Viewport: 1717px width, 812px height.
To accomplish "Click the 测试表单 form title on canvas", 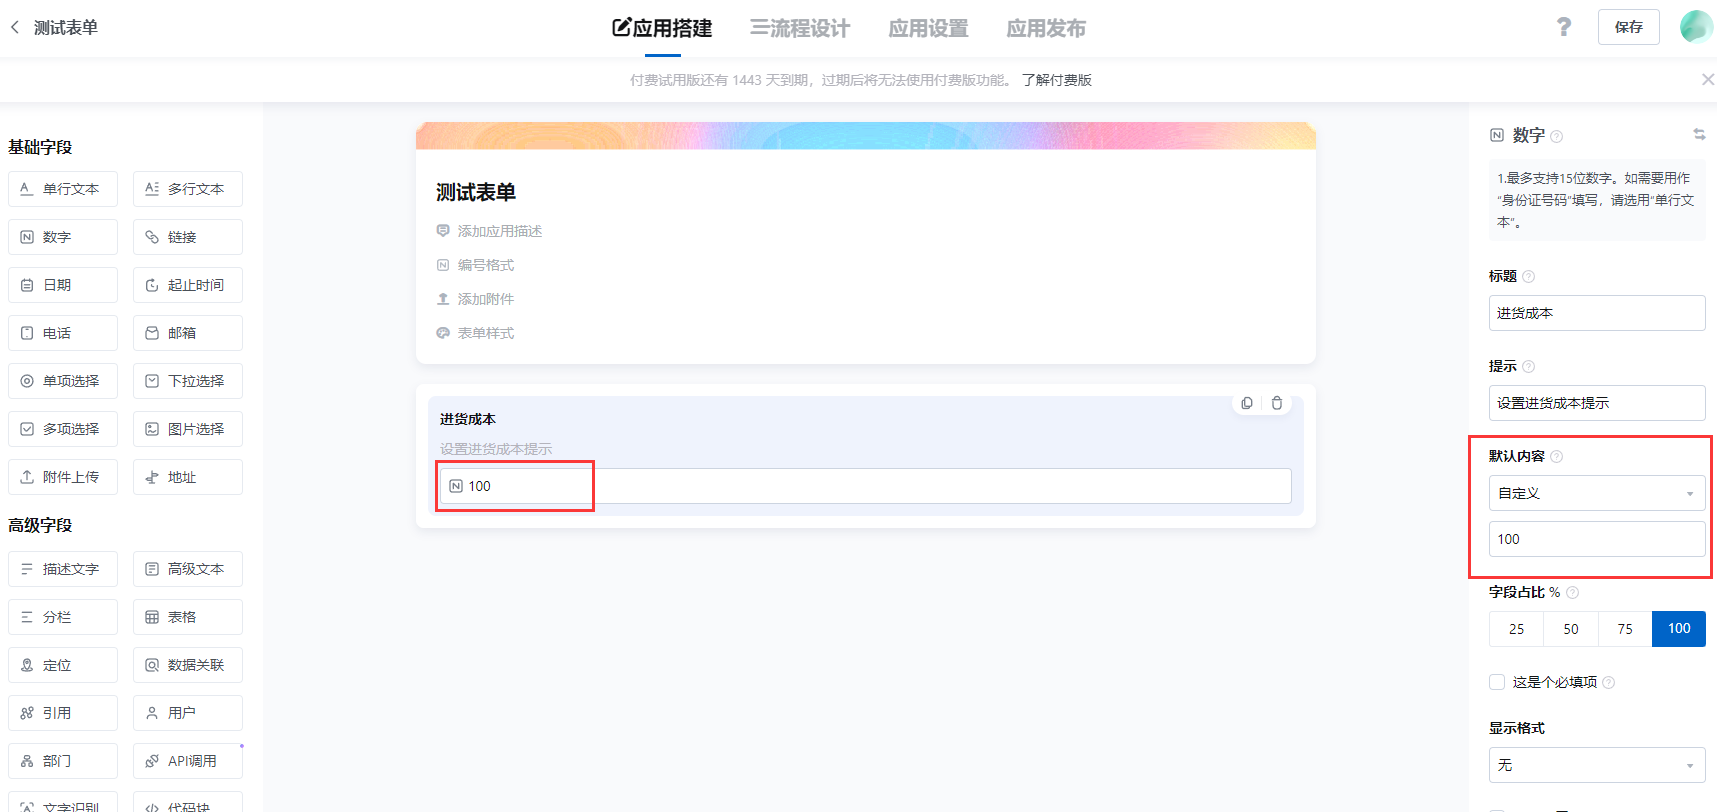I will click(476, 192).
